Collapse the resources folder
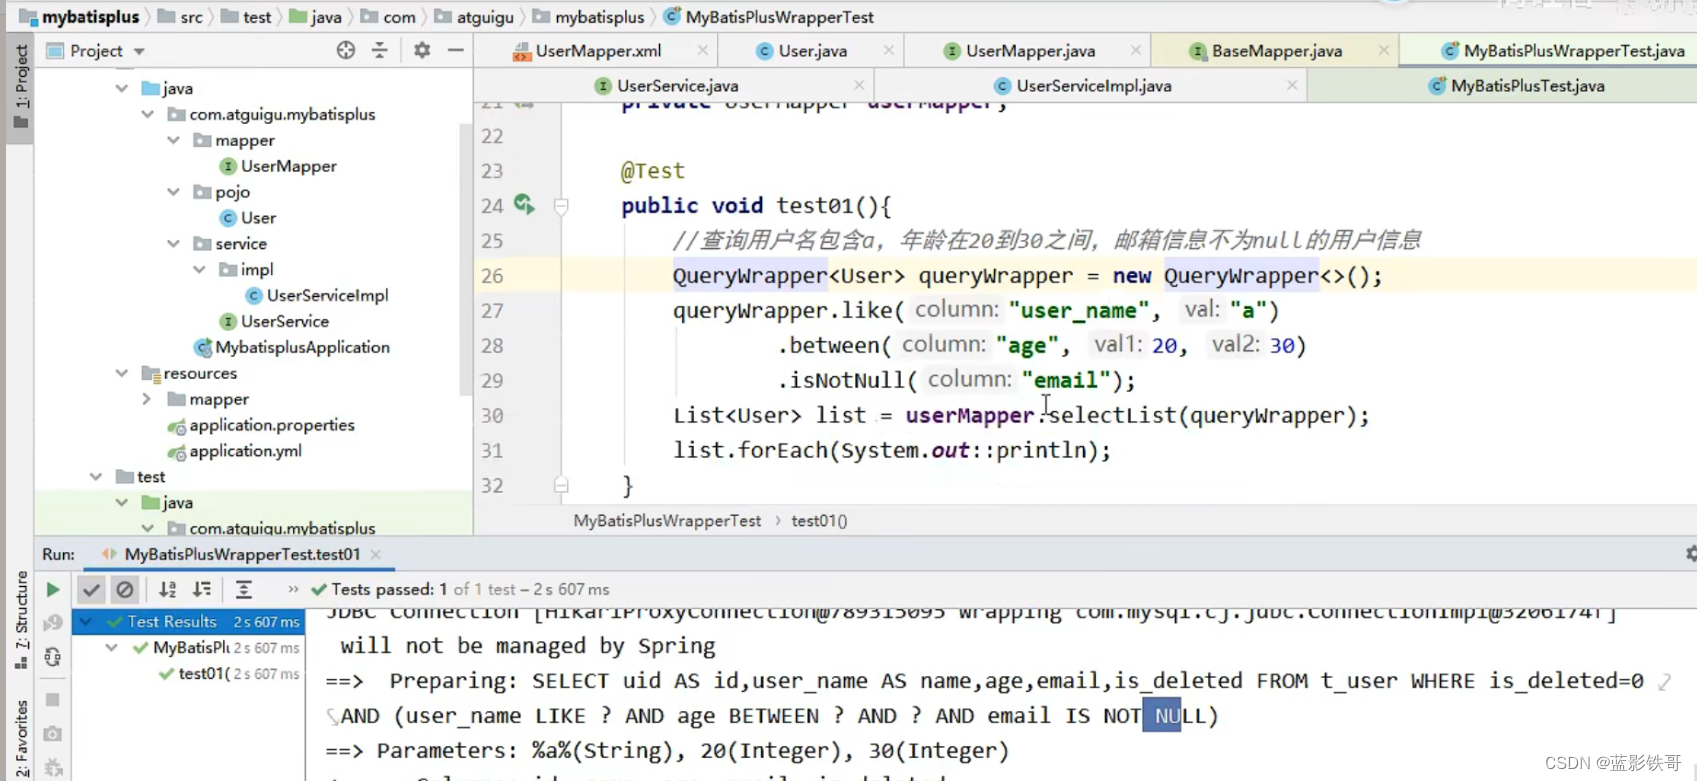Image resolution: width=1697 pixels, height=781 pixels. point(122,373)
